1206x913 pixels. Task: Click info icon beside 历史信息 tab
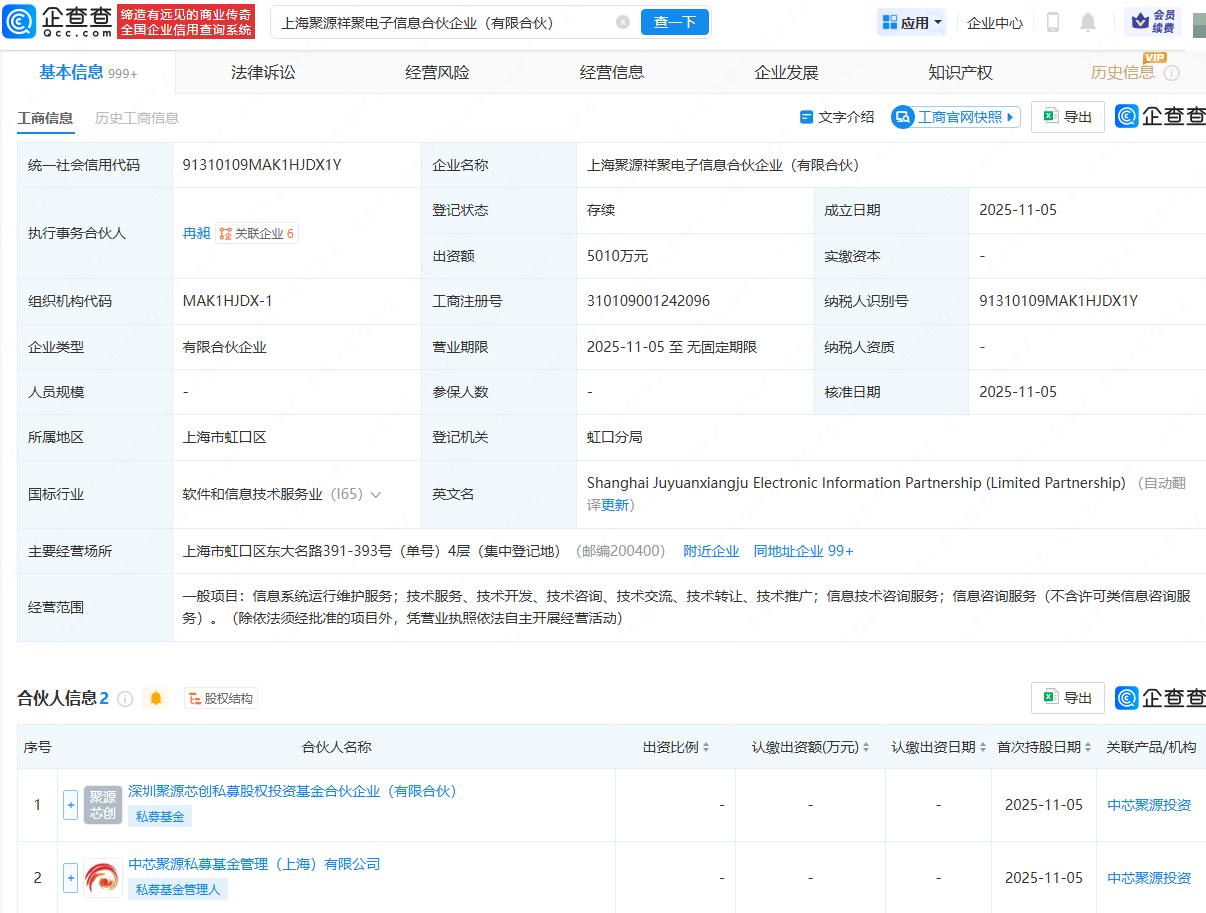pos(1172,73)
